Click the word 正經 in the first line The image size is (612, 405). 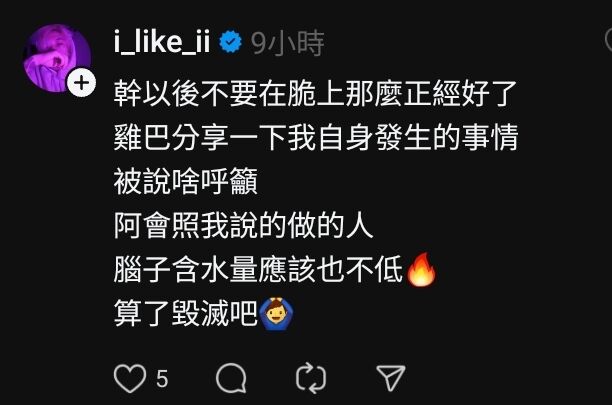(x=432, y=93)
